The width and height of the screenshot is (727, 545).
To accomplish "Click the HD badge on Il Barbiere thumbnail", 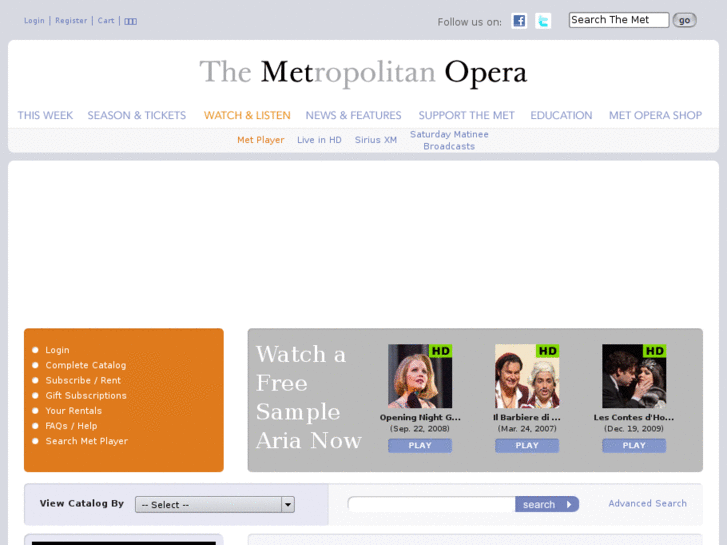I will (548, 351).
